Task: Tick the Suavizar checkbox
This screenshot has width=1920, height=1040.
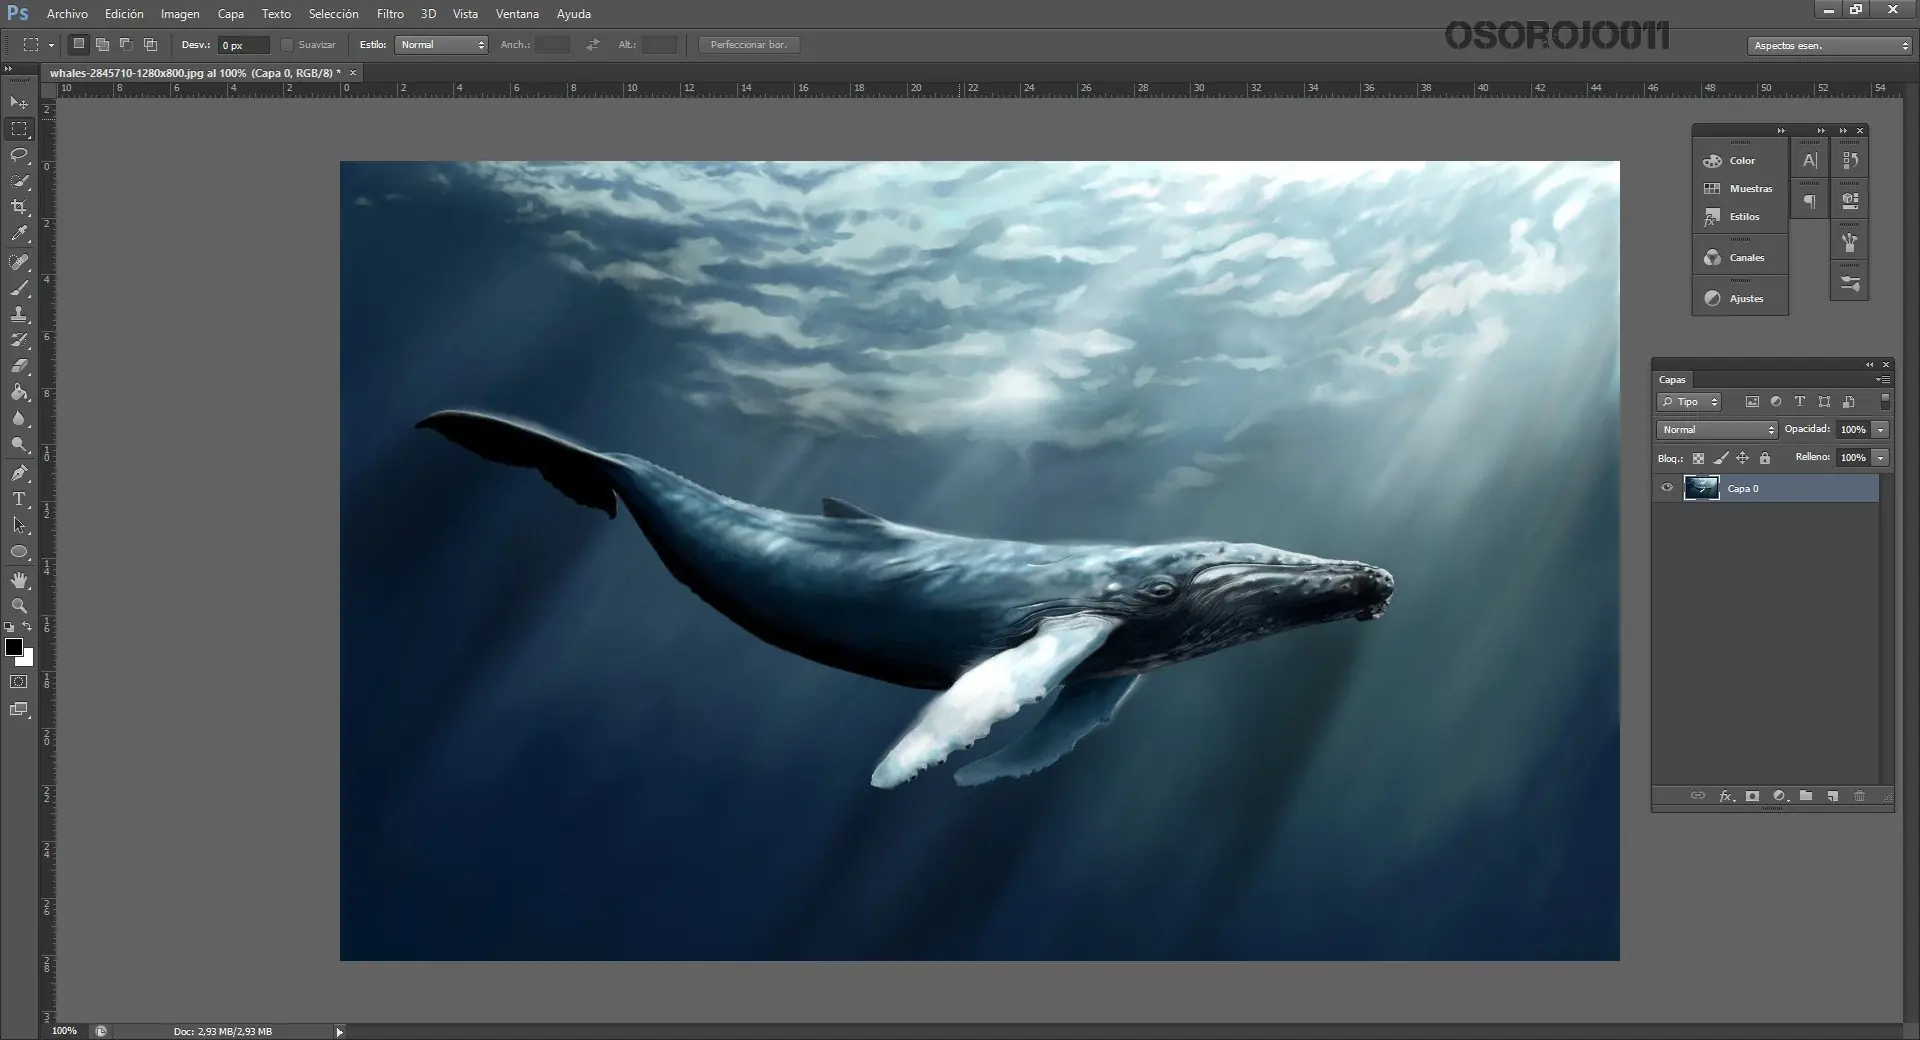Action: pyautogui.click(x=287, y=45)
